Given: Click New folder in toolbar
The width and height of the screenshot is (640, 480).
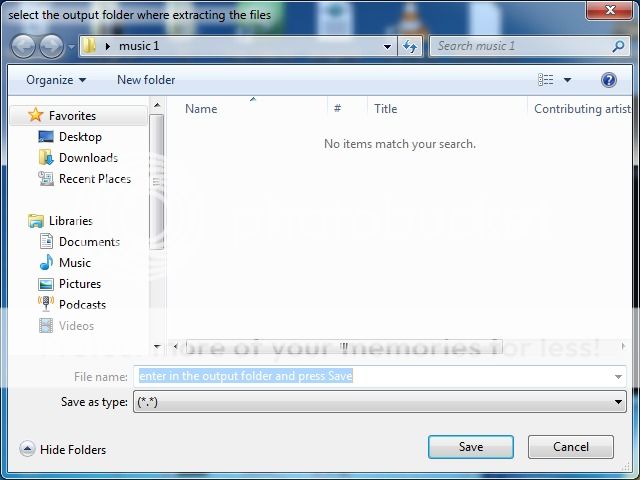Looking at the screenshot, I should [x=146, y=80].
